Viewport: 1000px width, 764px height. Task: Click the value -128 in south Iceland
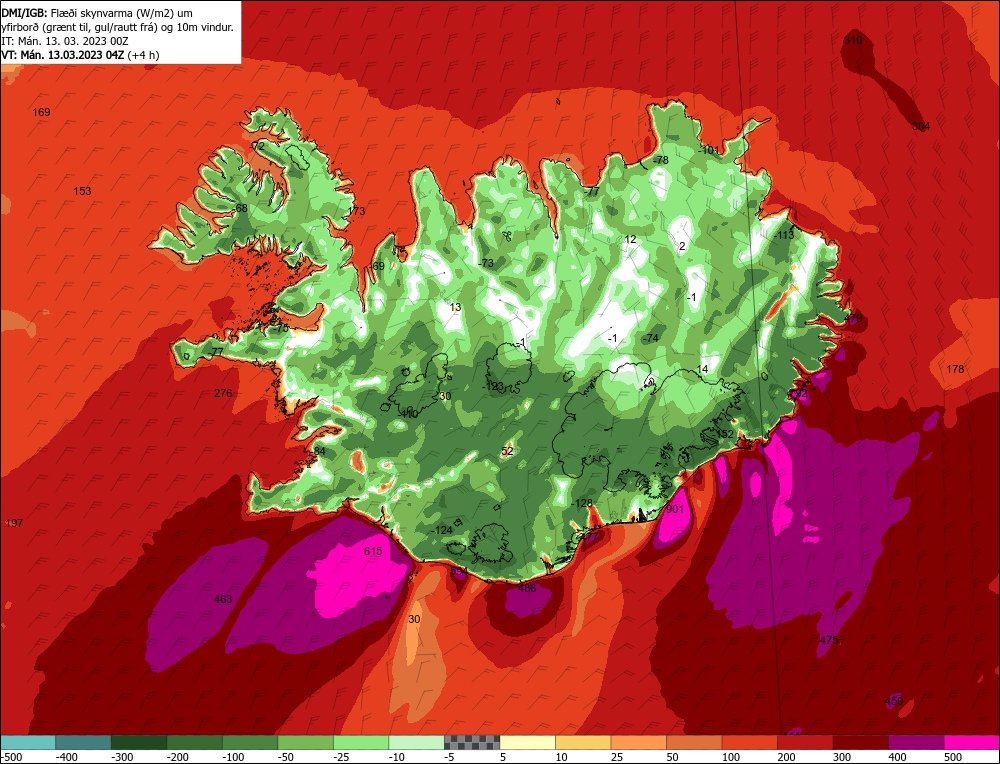point(581,503)
